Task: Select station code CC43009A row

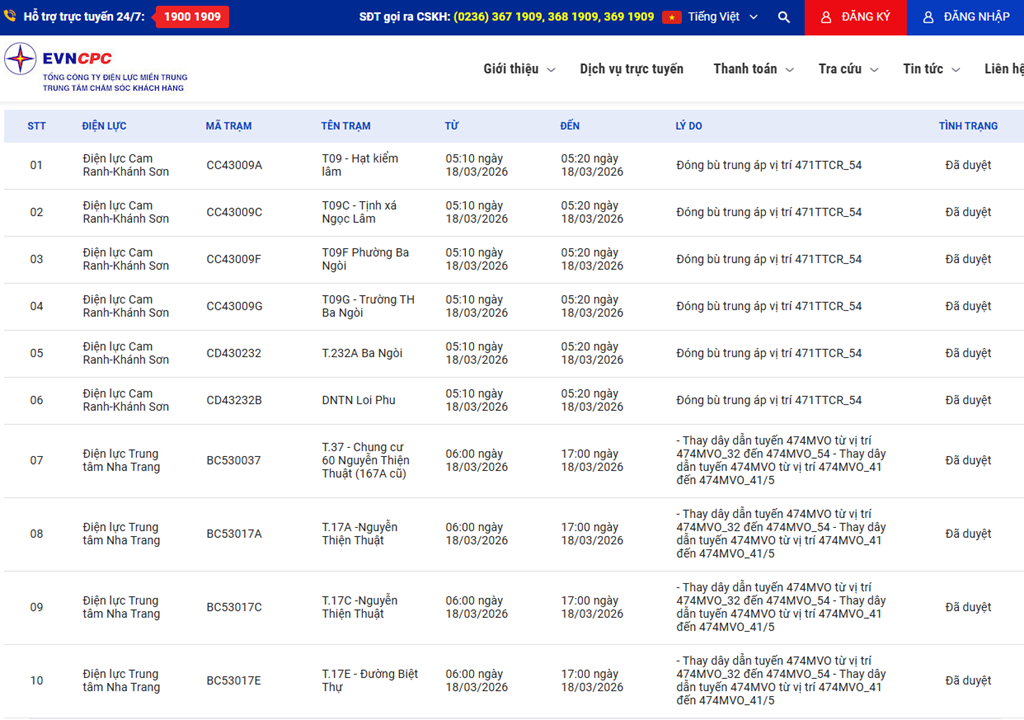Action: (x=234, y=165)
